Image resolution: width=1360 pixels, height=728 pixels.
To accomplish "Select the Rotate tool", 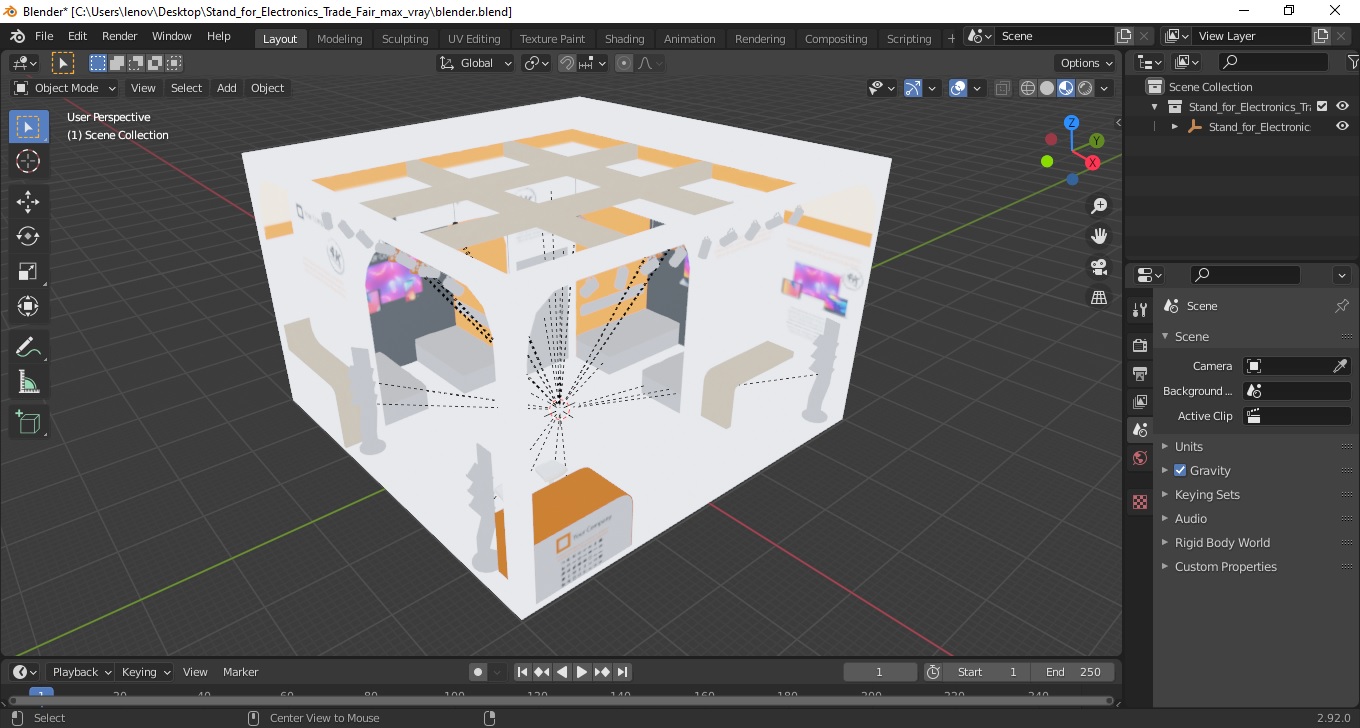I will (28, 236).
